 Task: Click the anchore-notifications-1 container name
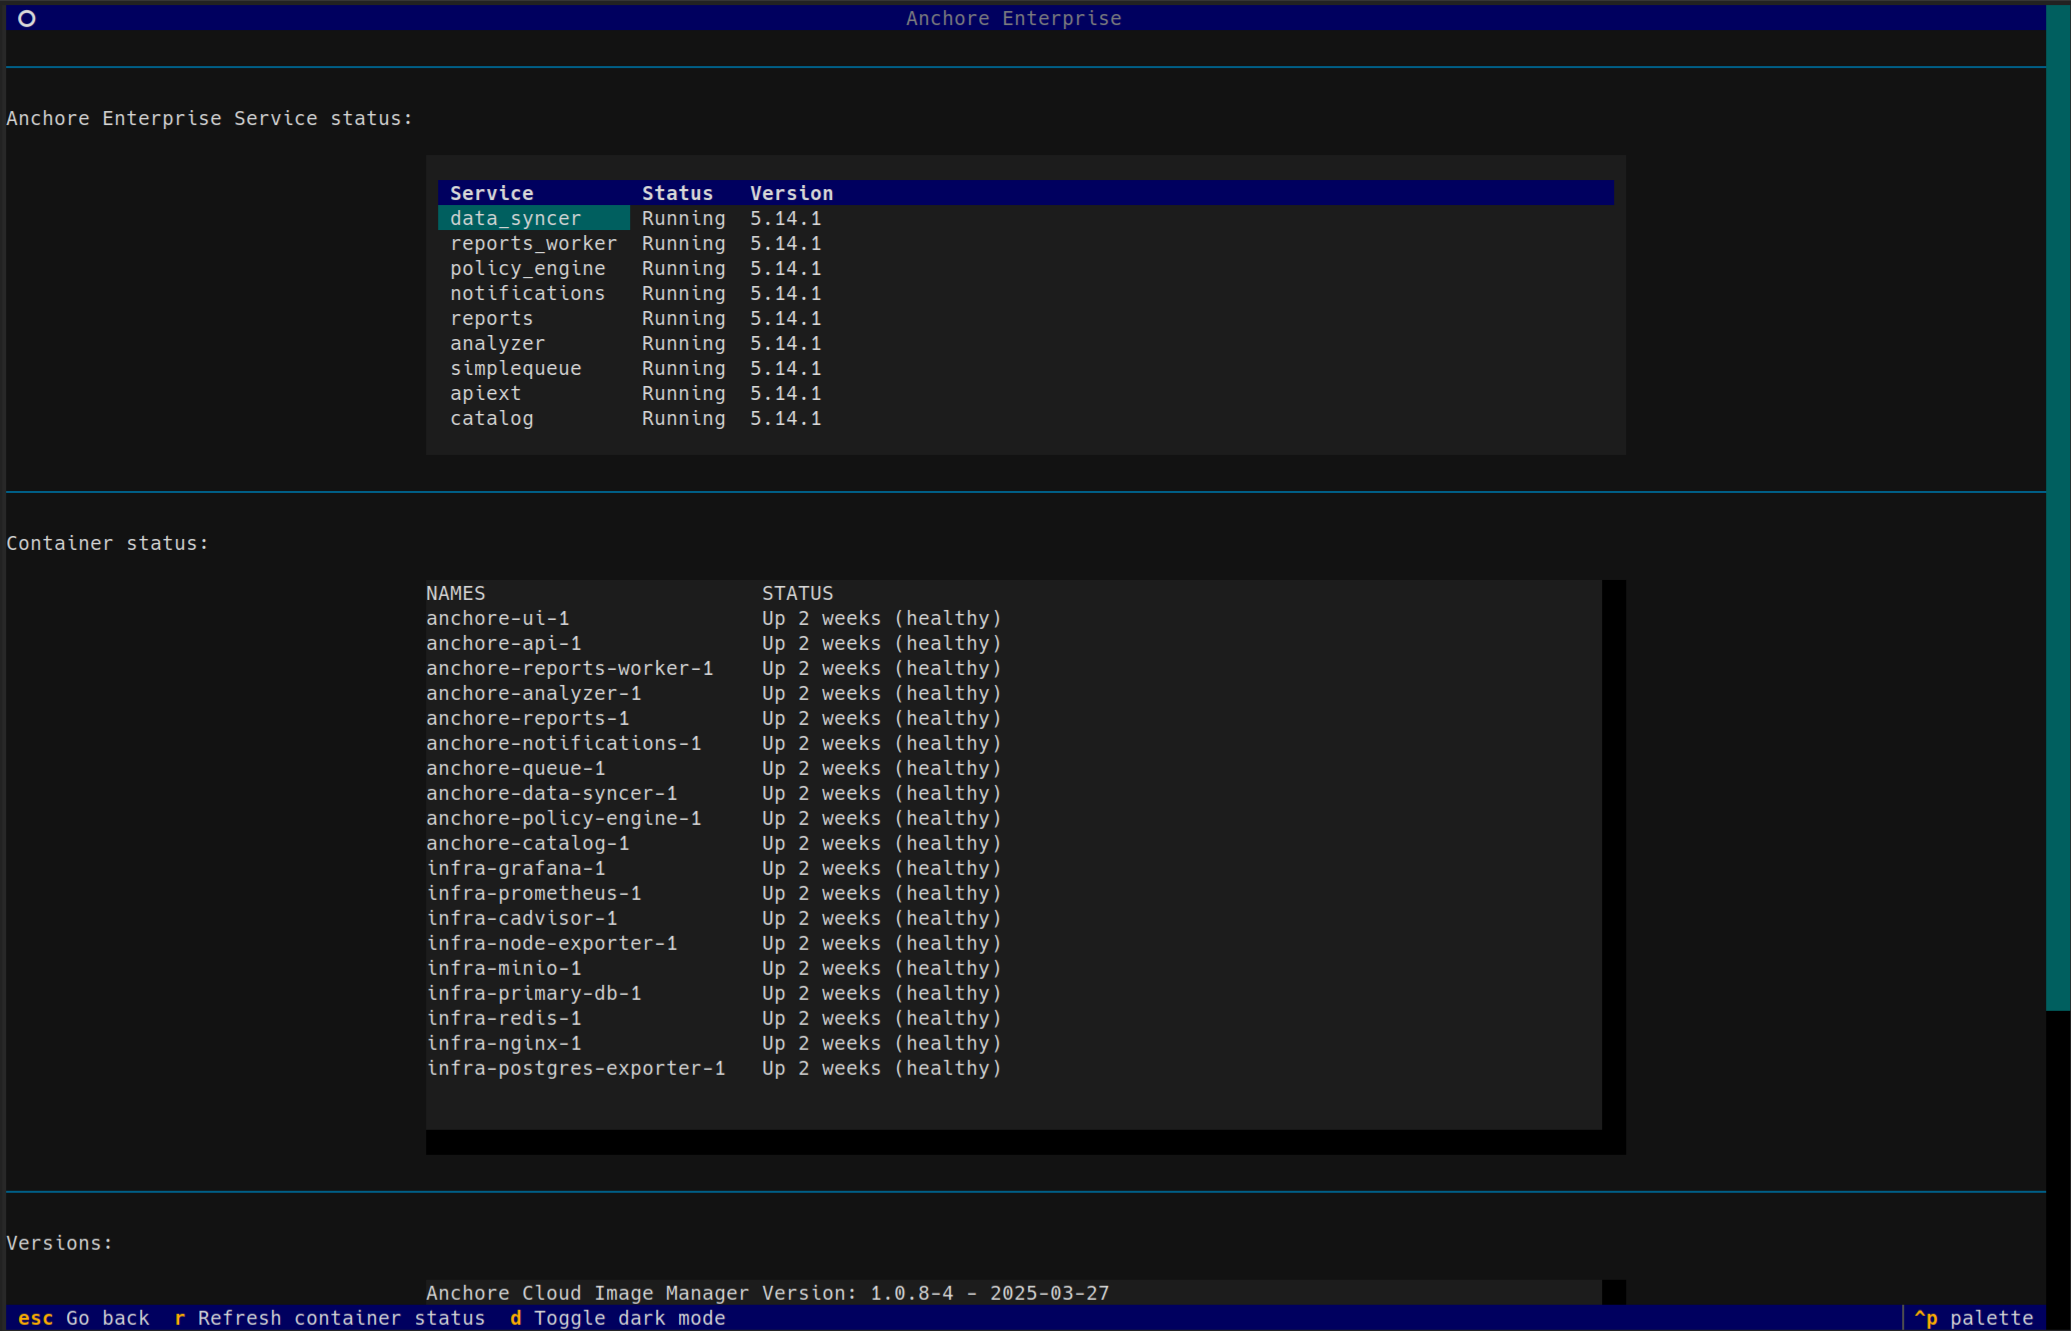click(x=563, y=743)
